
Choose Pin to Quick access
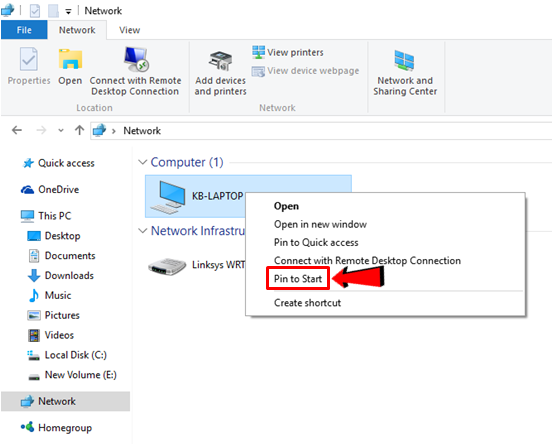tap(316, 242)
